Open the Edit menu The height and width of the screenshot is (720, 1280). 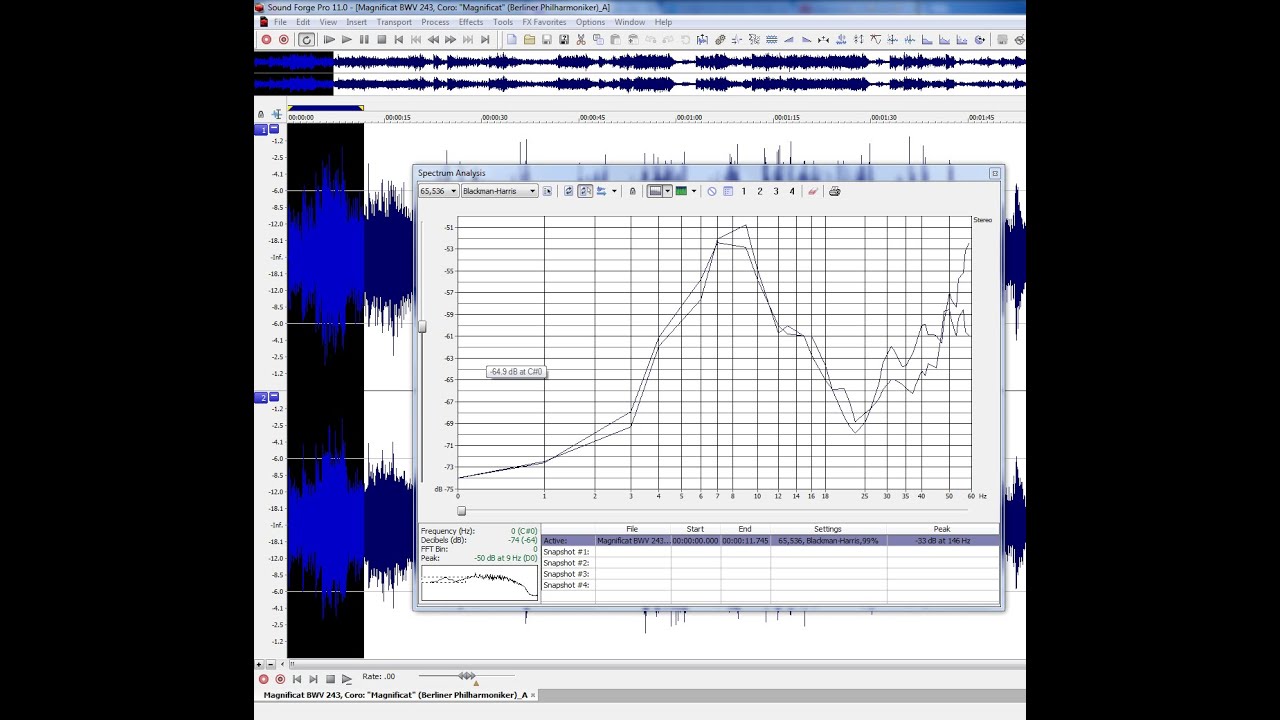[303, 22]
